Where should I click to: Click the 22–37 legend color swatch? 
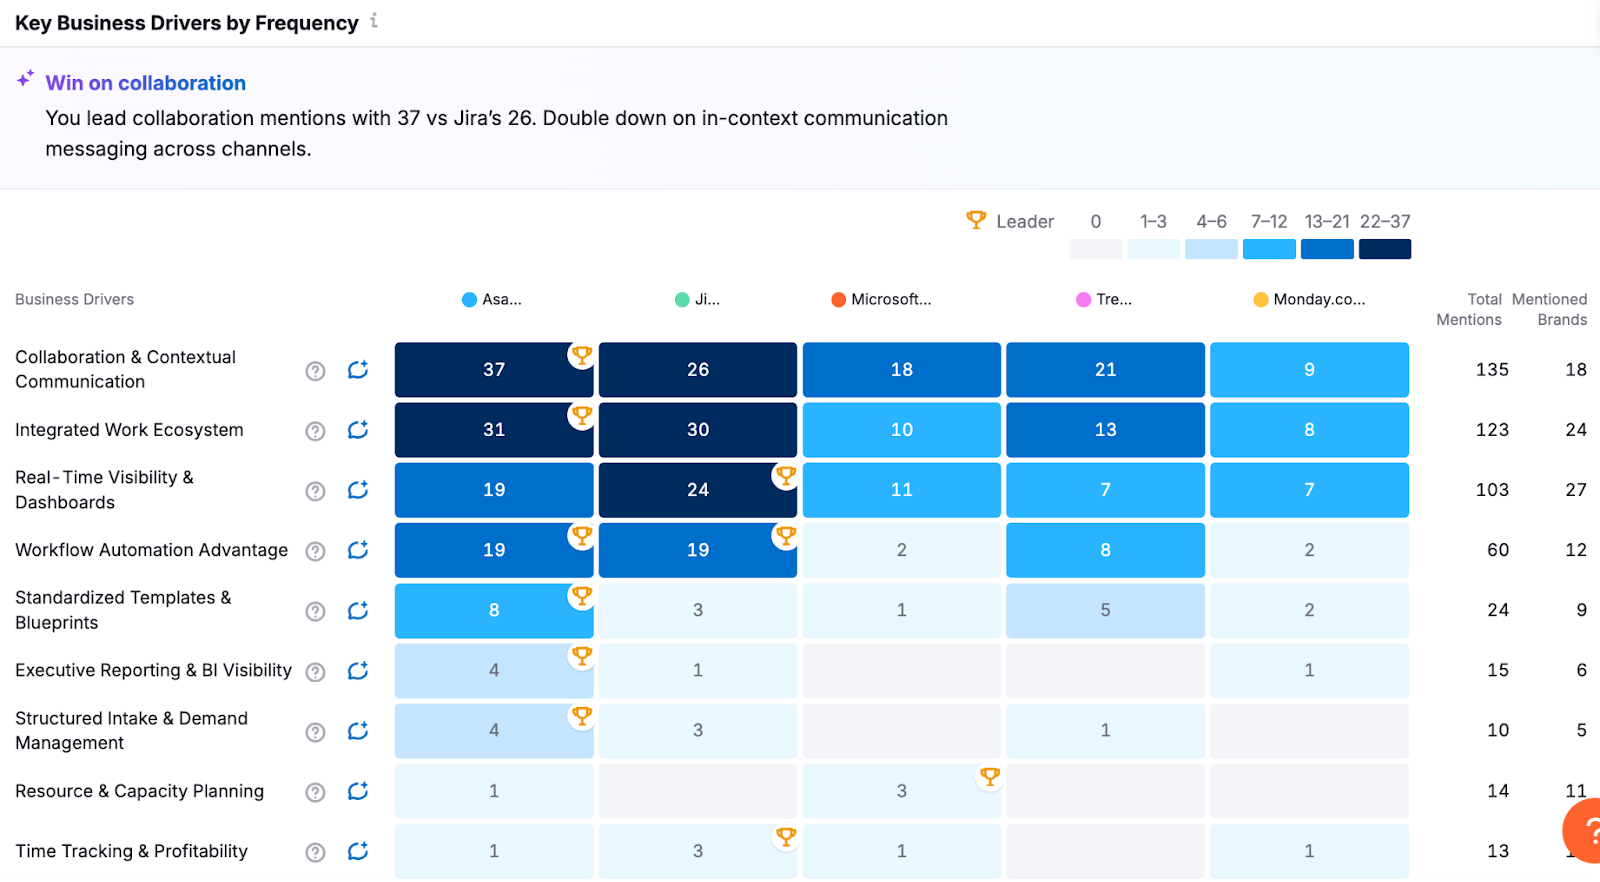(1385, 248)
